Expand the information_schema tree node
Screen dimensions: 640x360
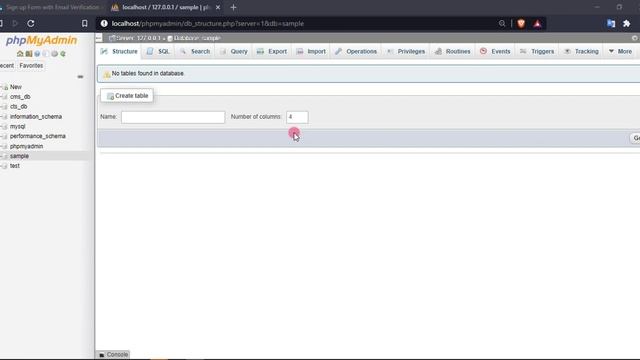tap(1, 117)
